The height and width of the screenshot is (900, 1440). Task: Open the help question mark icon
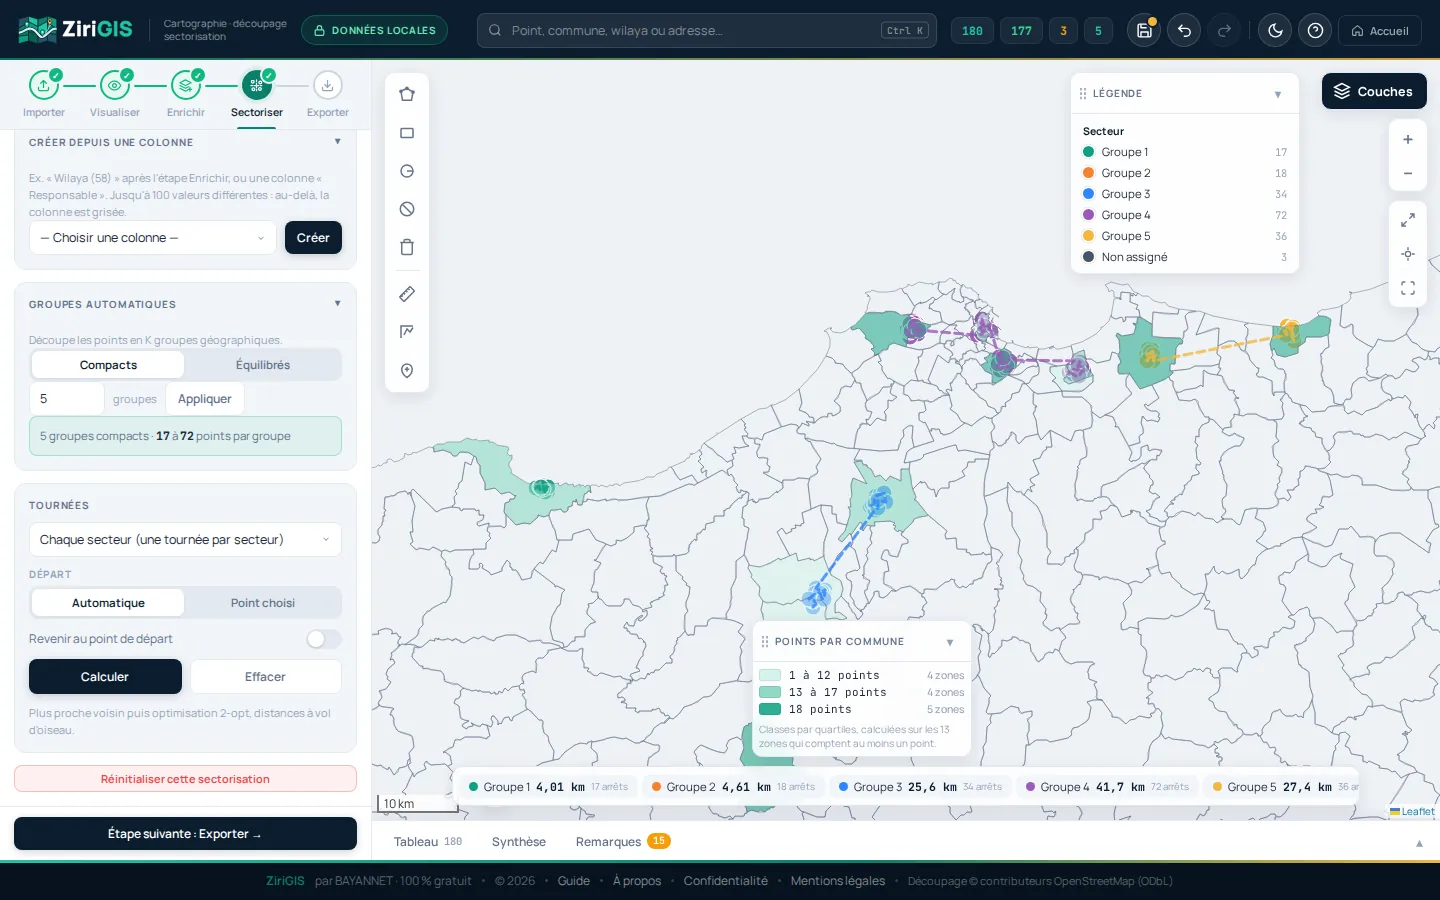(x=1315, y=31)
